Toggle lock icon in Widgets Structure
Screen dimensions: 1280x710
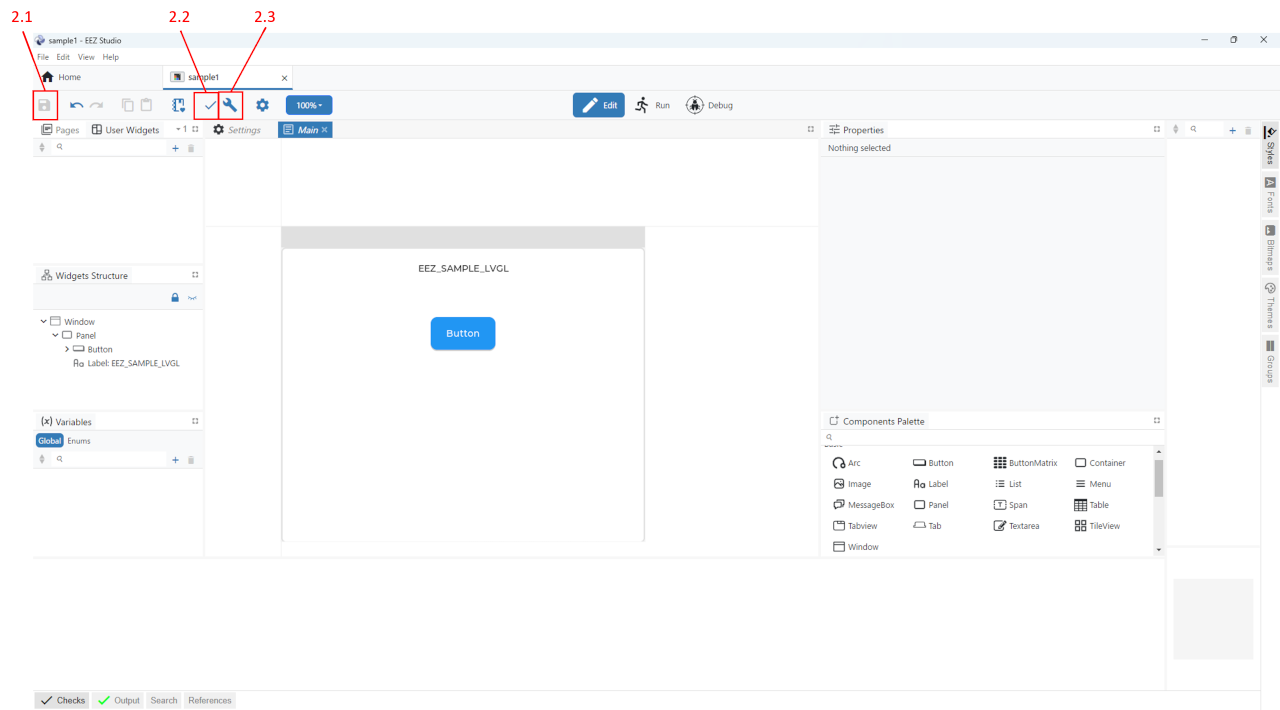pyautogui.click(x=175, y=298)
